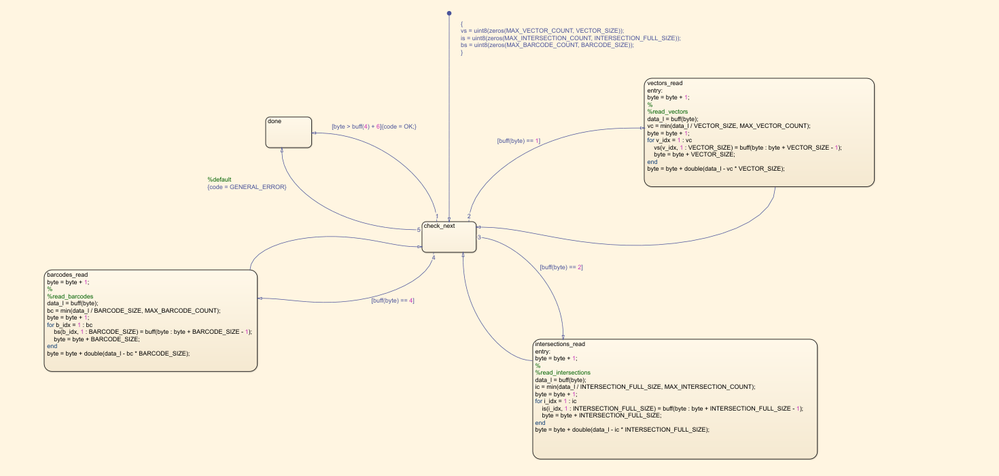This screenshot has width=999, height=476.
Task: Click the ic = min(data_l / INTERSECTION_FULL_SIZE...) line
Action: coord(645,387)
